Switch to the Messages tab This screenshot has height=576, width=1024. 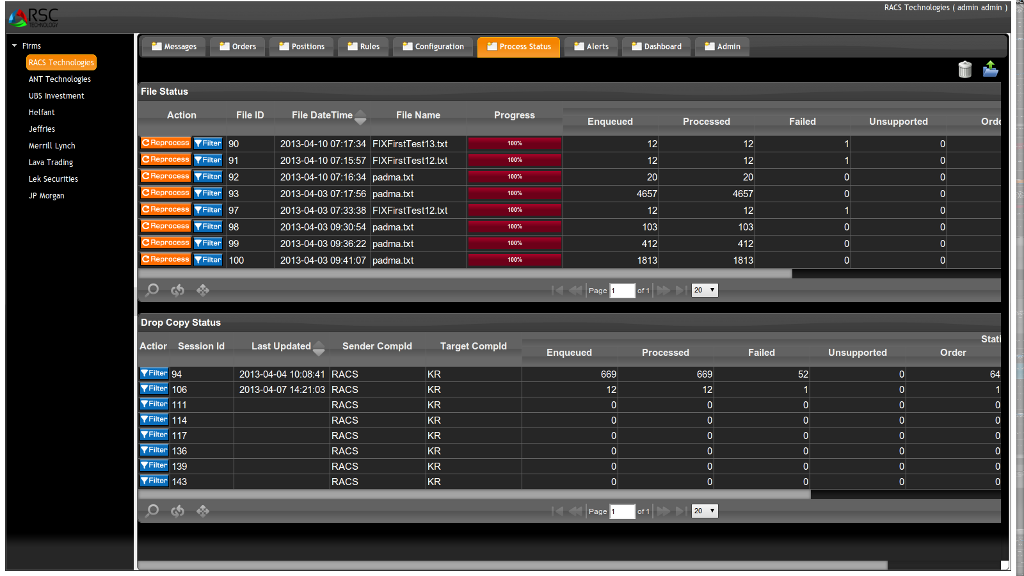click(174, 46)
